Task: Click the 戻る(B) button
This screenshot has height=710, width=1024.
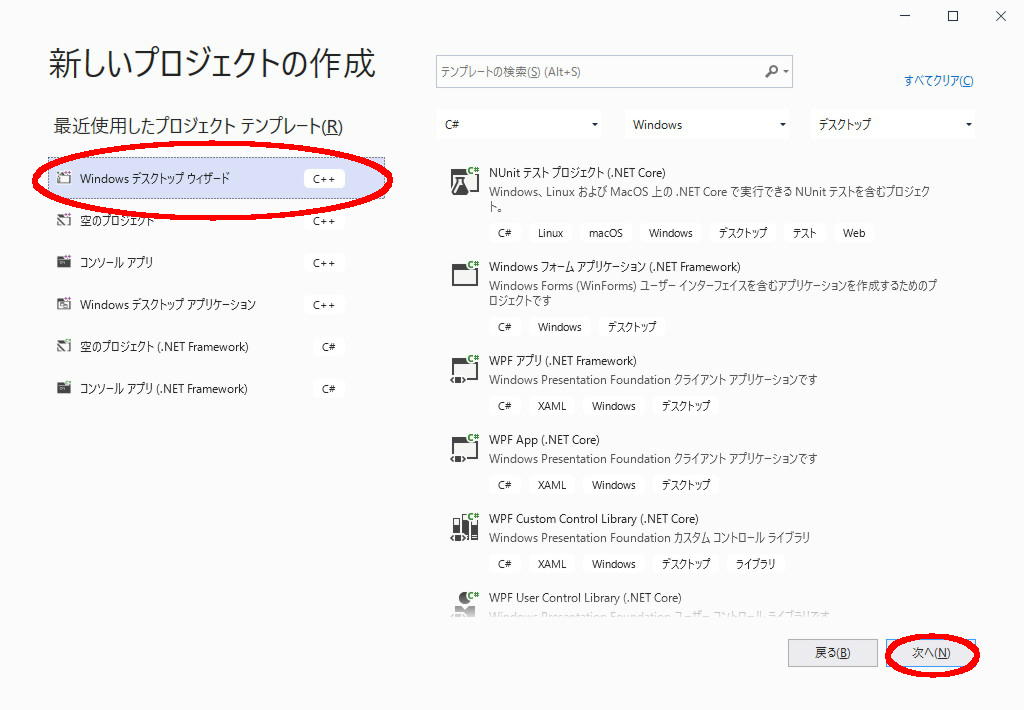Action: click(x=833, y=653)
